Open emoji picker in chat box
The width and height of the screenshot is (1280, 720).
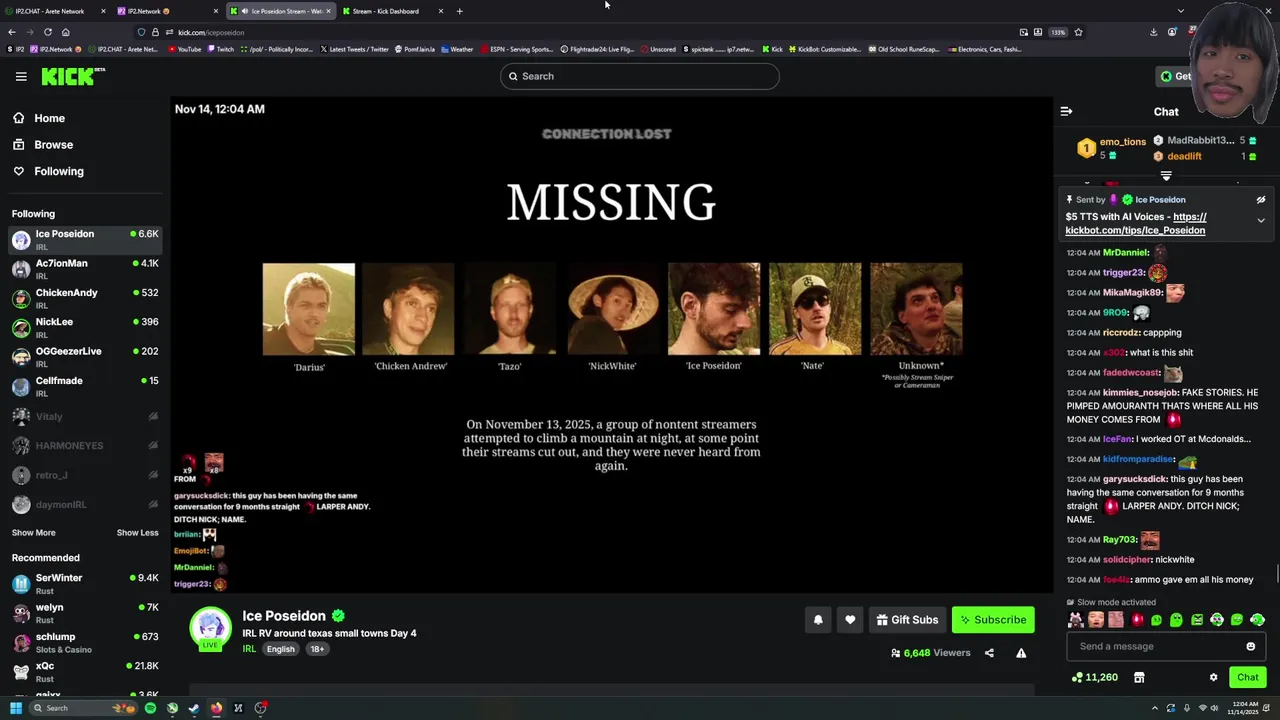pos(1250,646)
